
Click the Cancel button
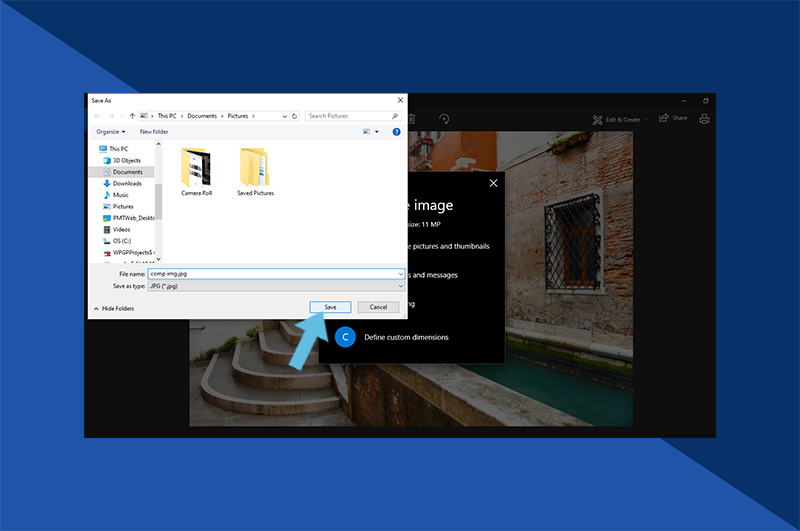coord(378,307)
